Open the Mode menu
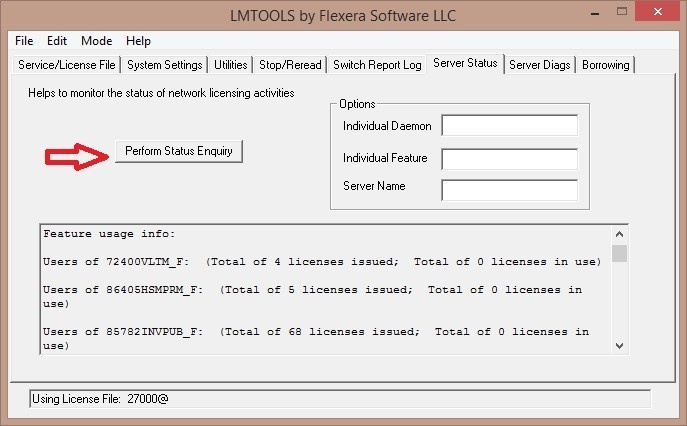 point(97,41)
